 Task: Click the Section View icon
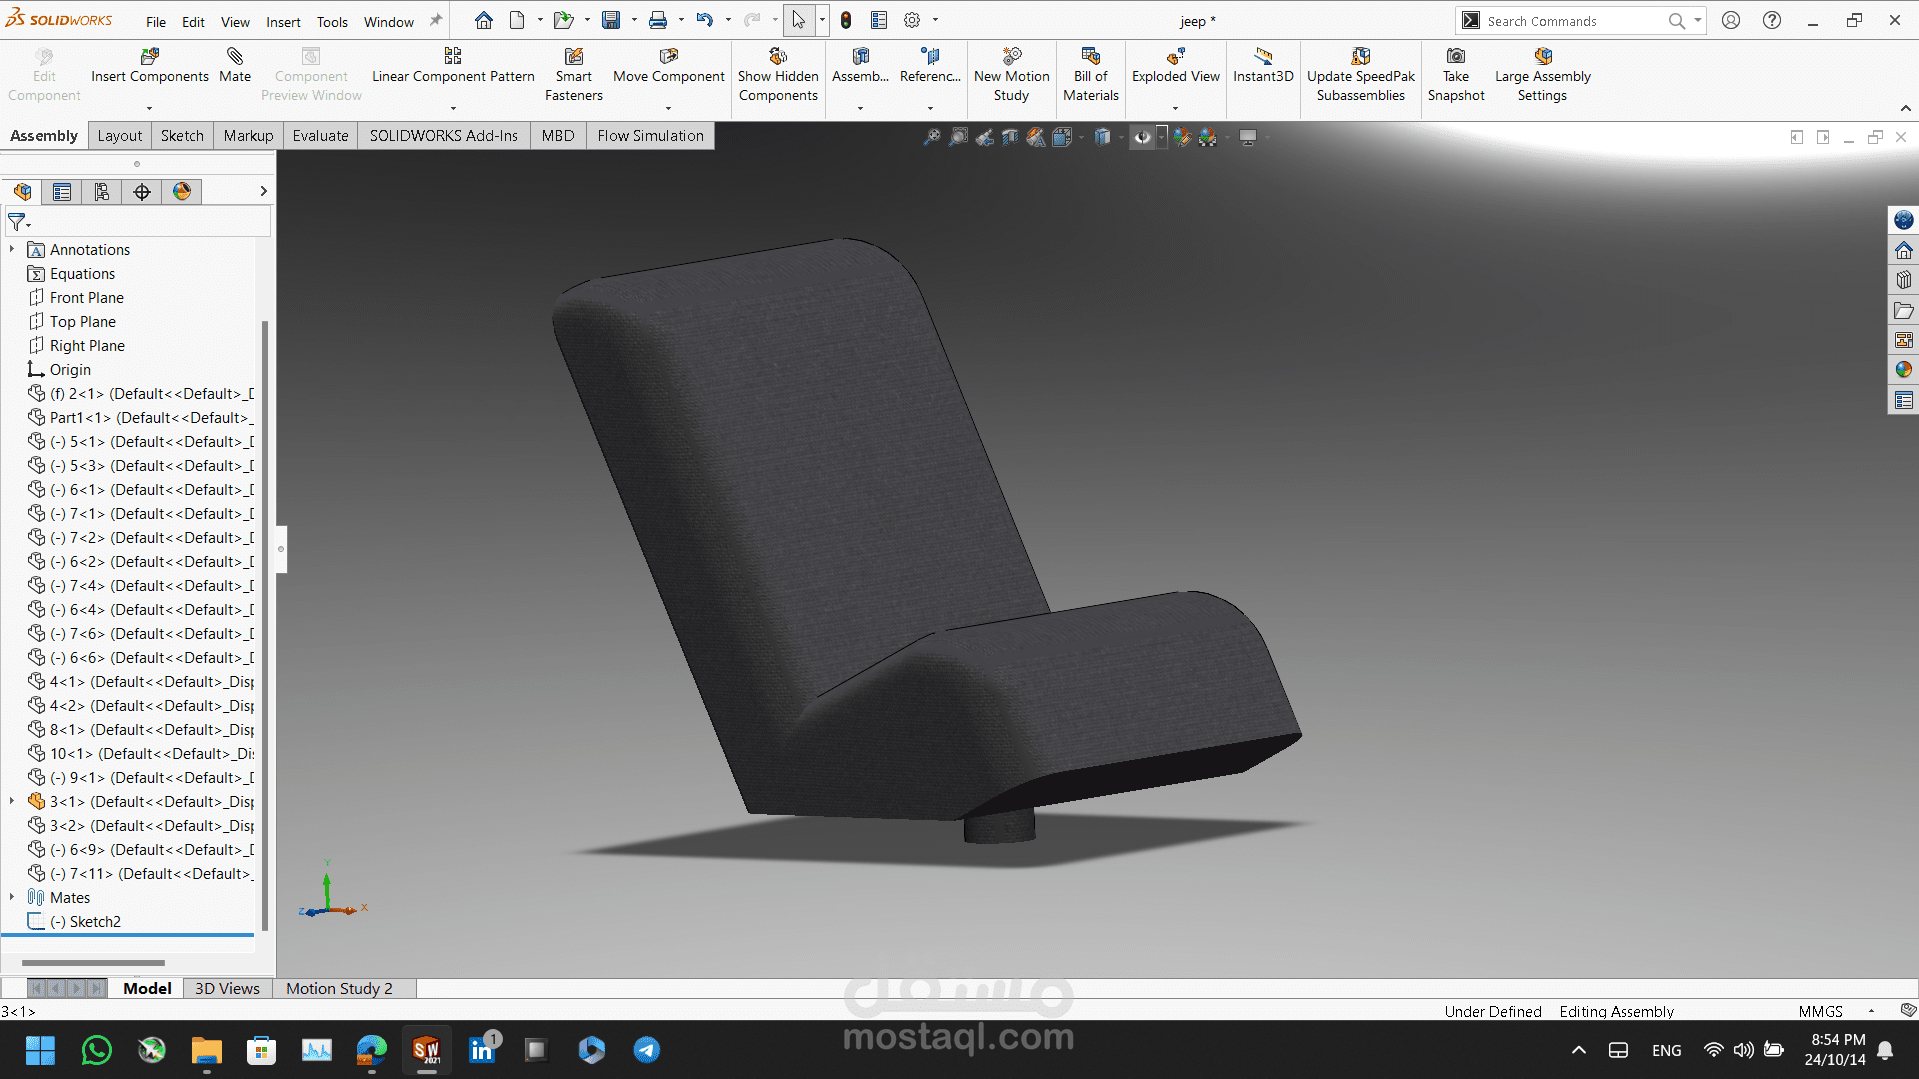(1010, 137)
